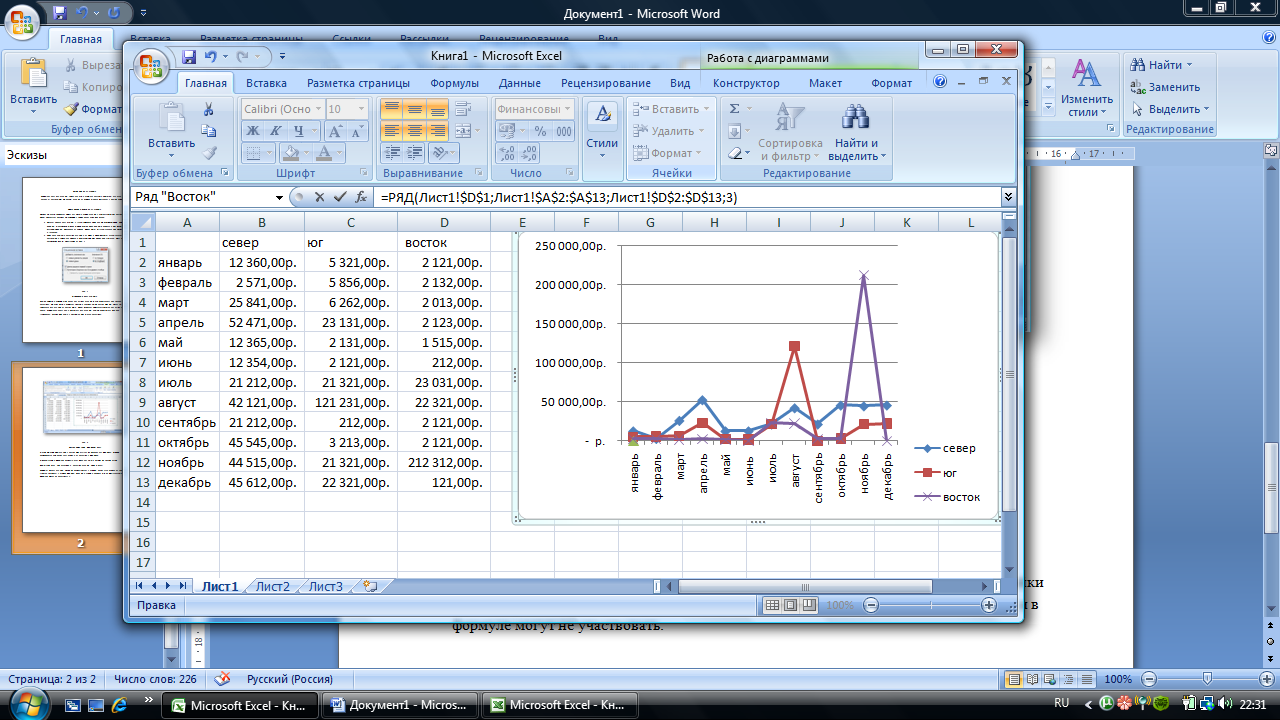Image resolution: width=1280 pixels, height=720 pixels.
Task: Click the Excel Office button
Action: pyautogui.click(x=152, y=66)
